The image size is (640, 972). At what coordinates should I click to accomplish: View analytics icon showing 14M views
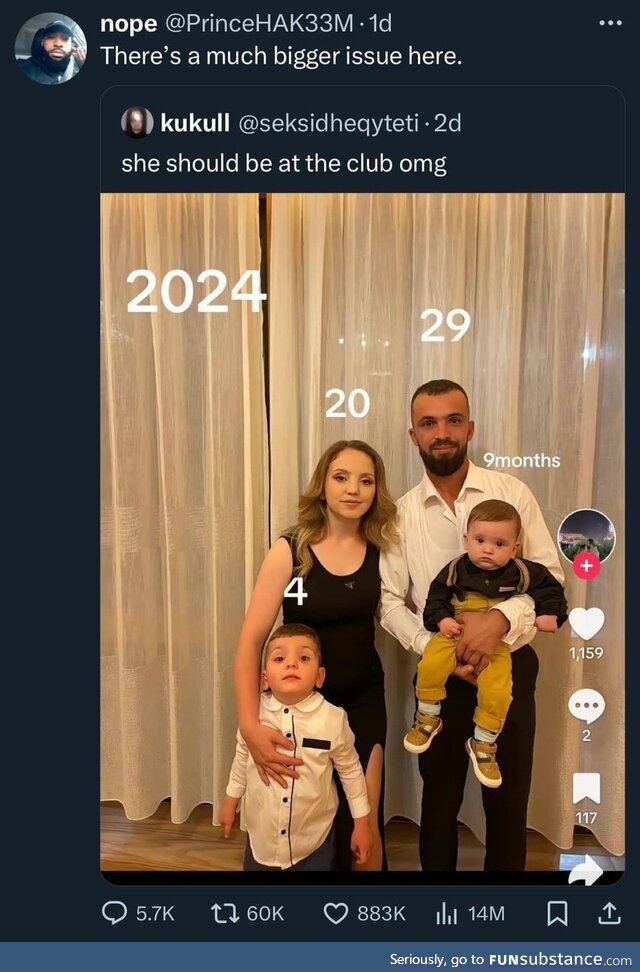point(447,913)
